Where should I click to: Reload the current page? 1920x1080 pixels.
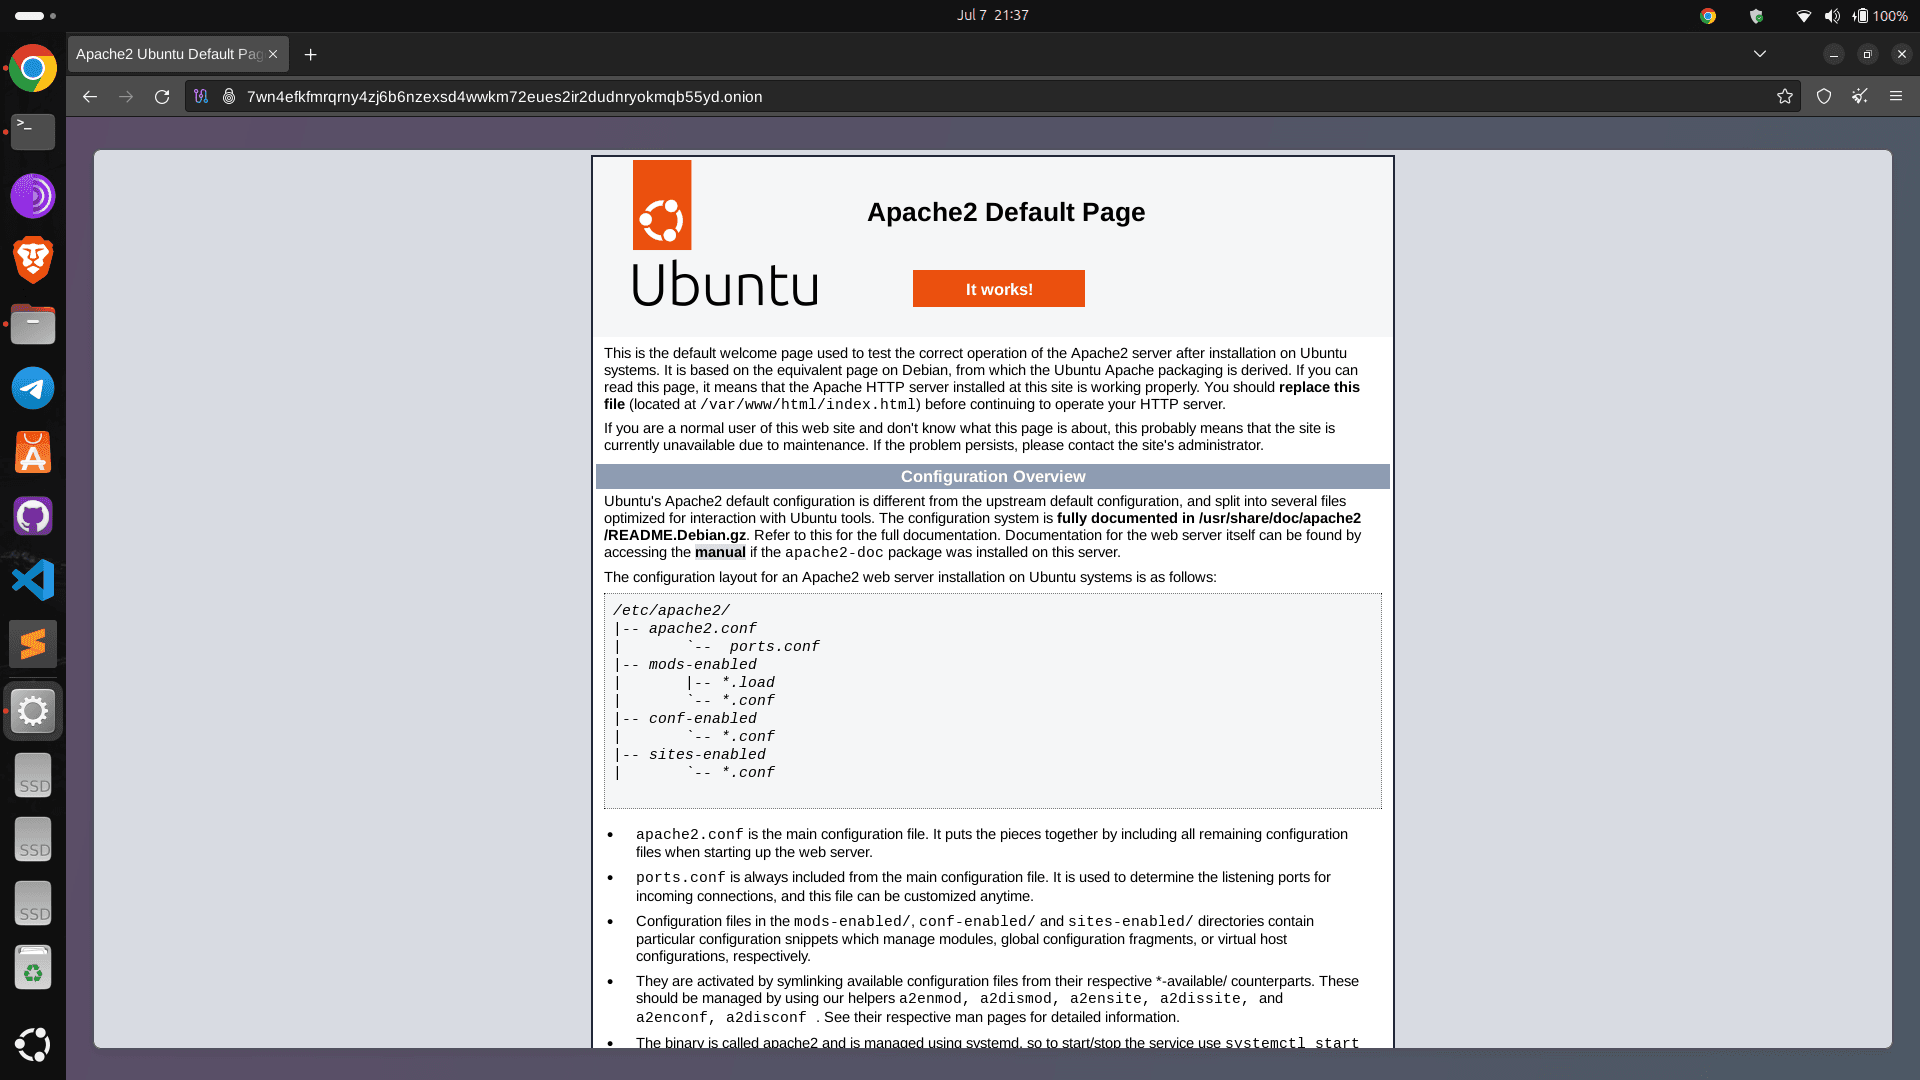162,97
